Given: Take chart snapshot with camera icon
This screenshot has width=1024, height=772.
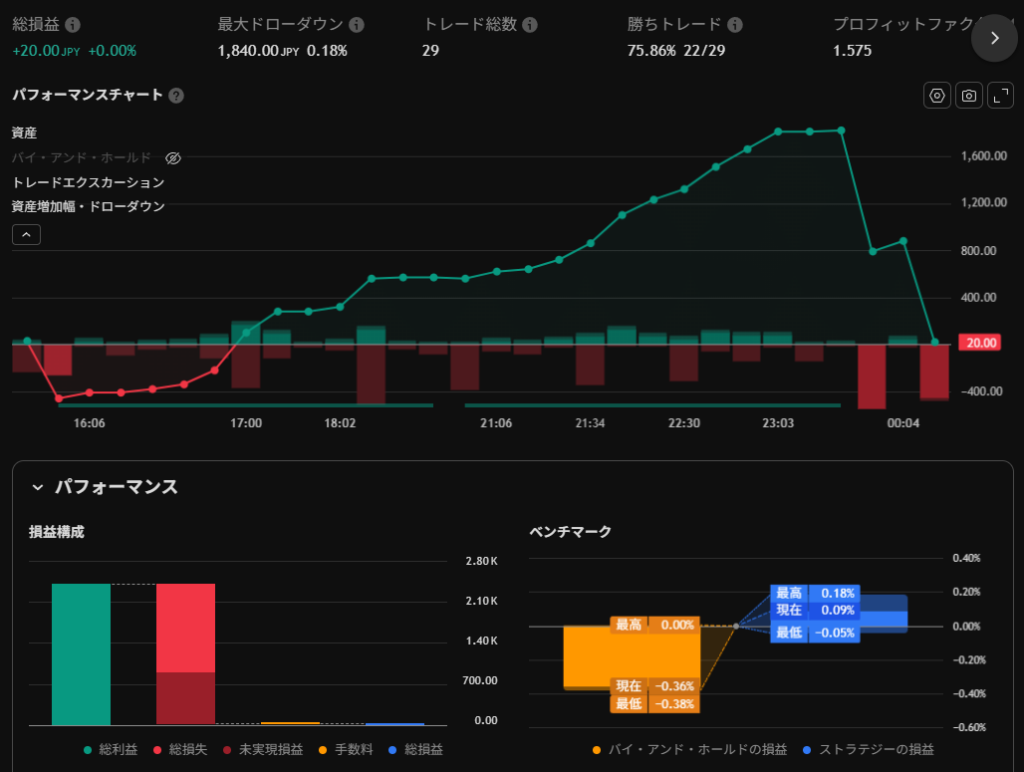Looking at the screenshot, I should click(x=968, y=96).
